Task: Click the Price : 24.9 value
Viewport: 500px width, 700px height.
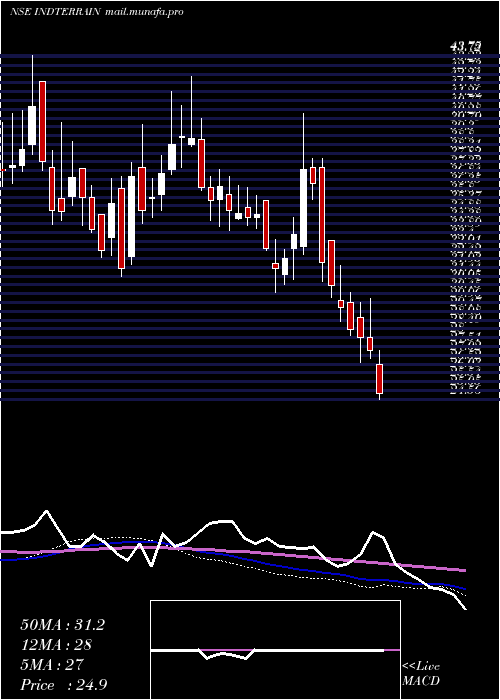Action: tap(63, 685)
